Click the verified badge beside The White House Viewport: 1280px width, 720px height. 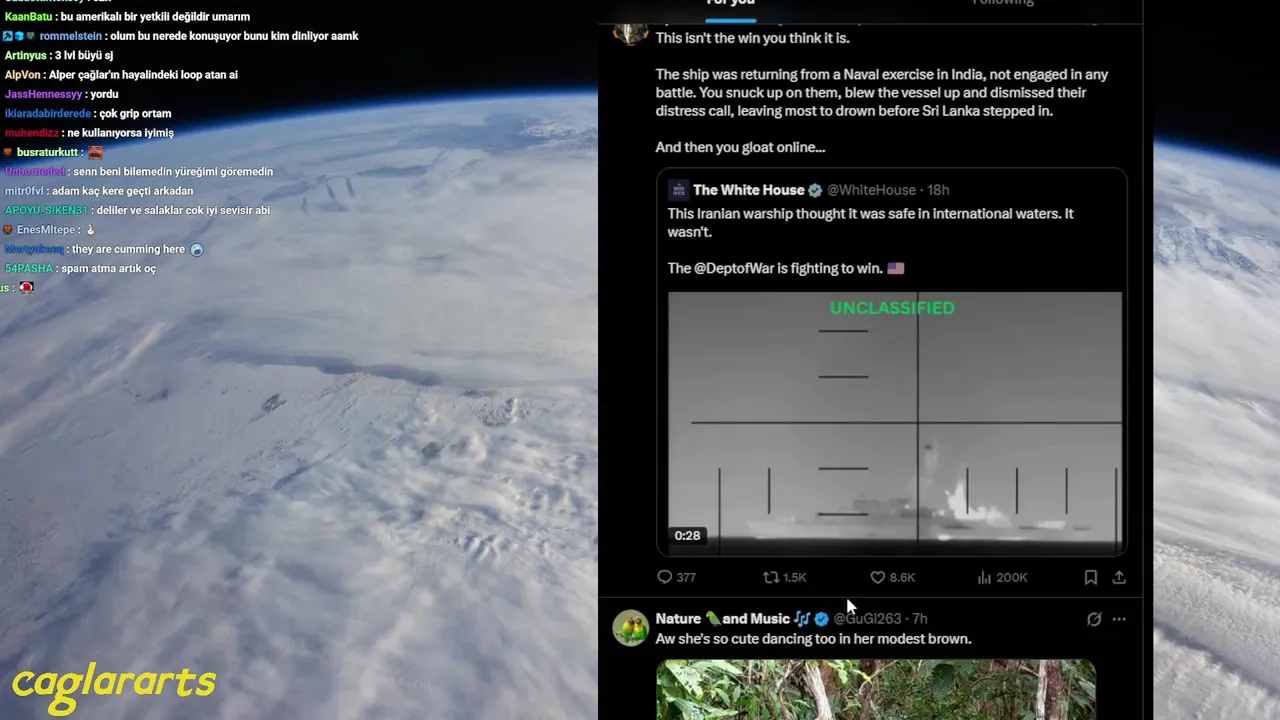point(815,190)
